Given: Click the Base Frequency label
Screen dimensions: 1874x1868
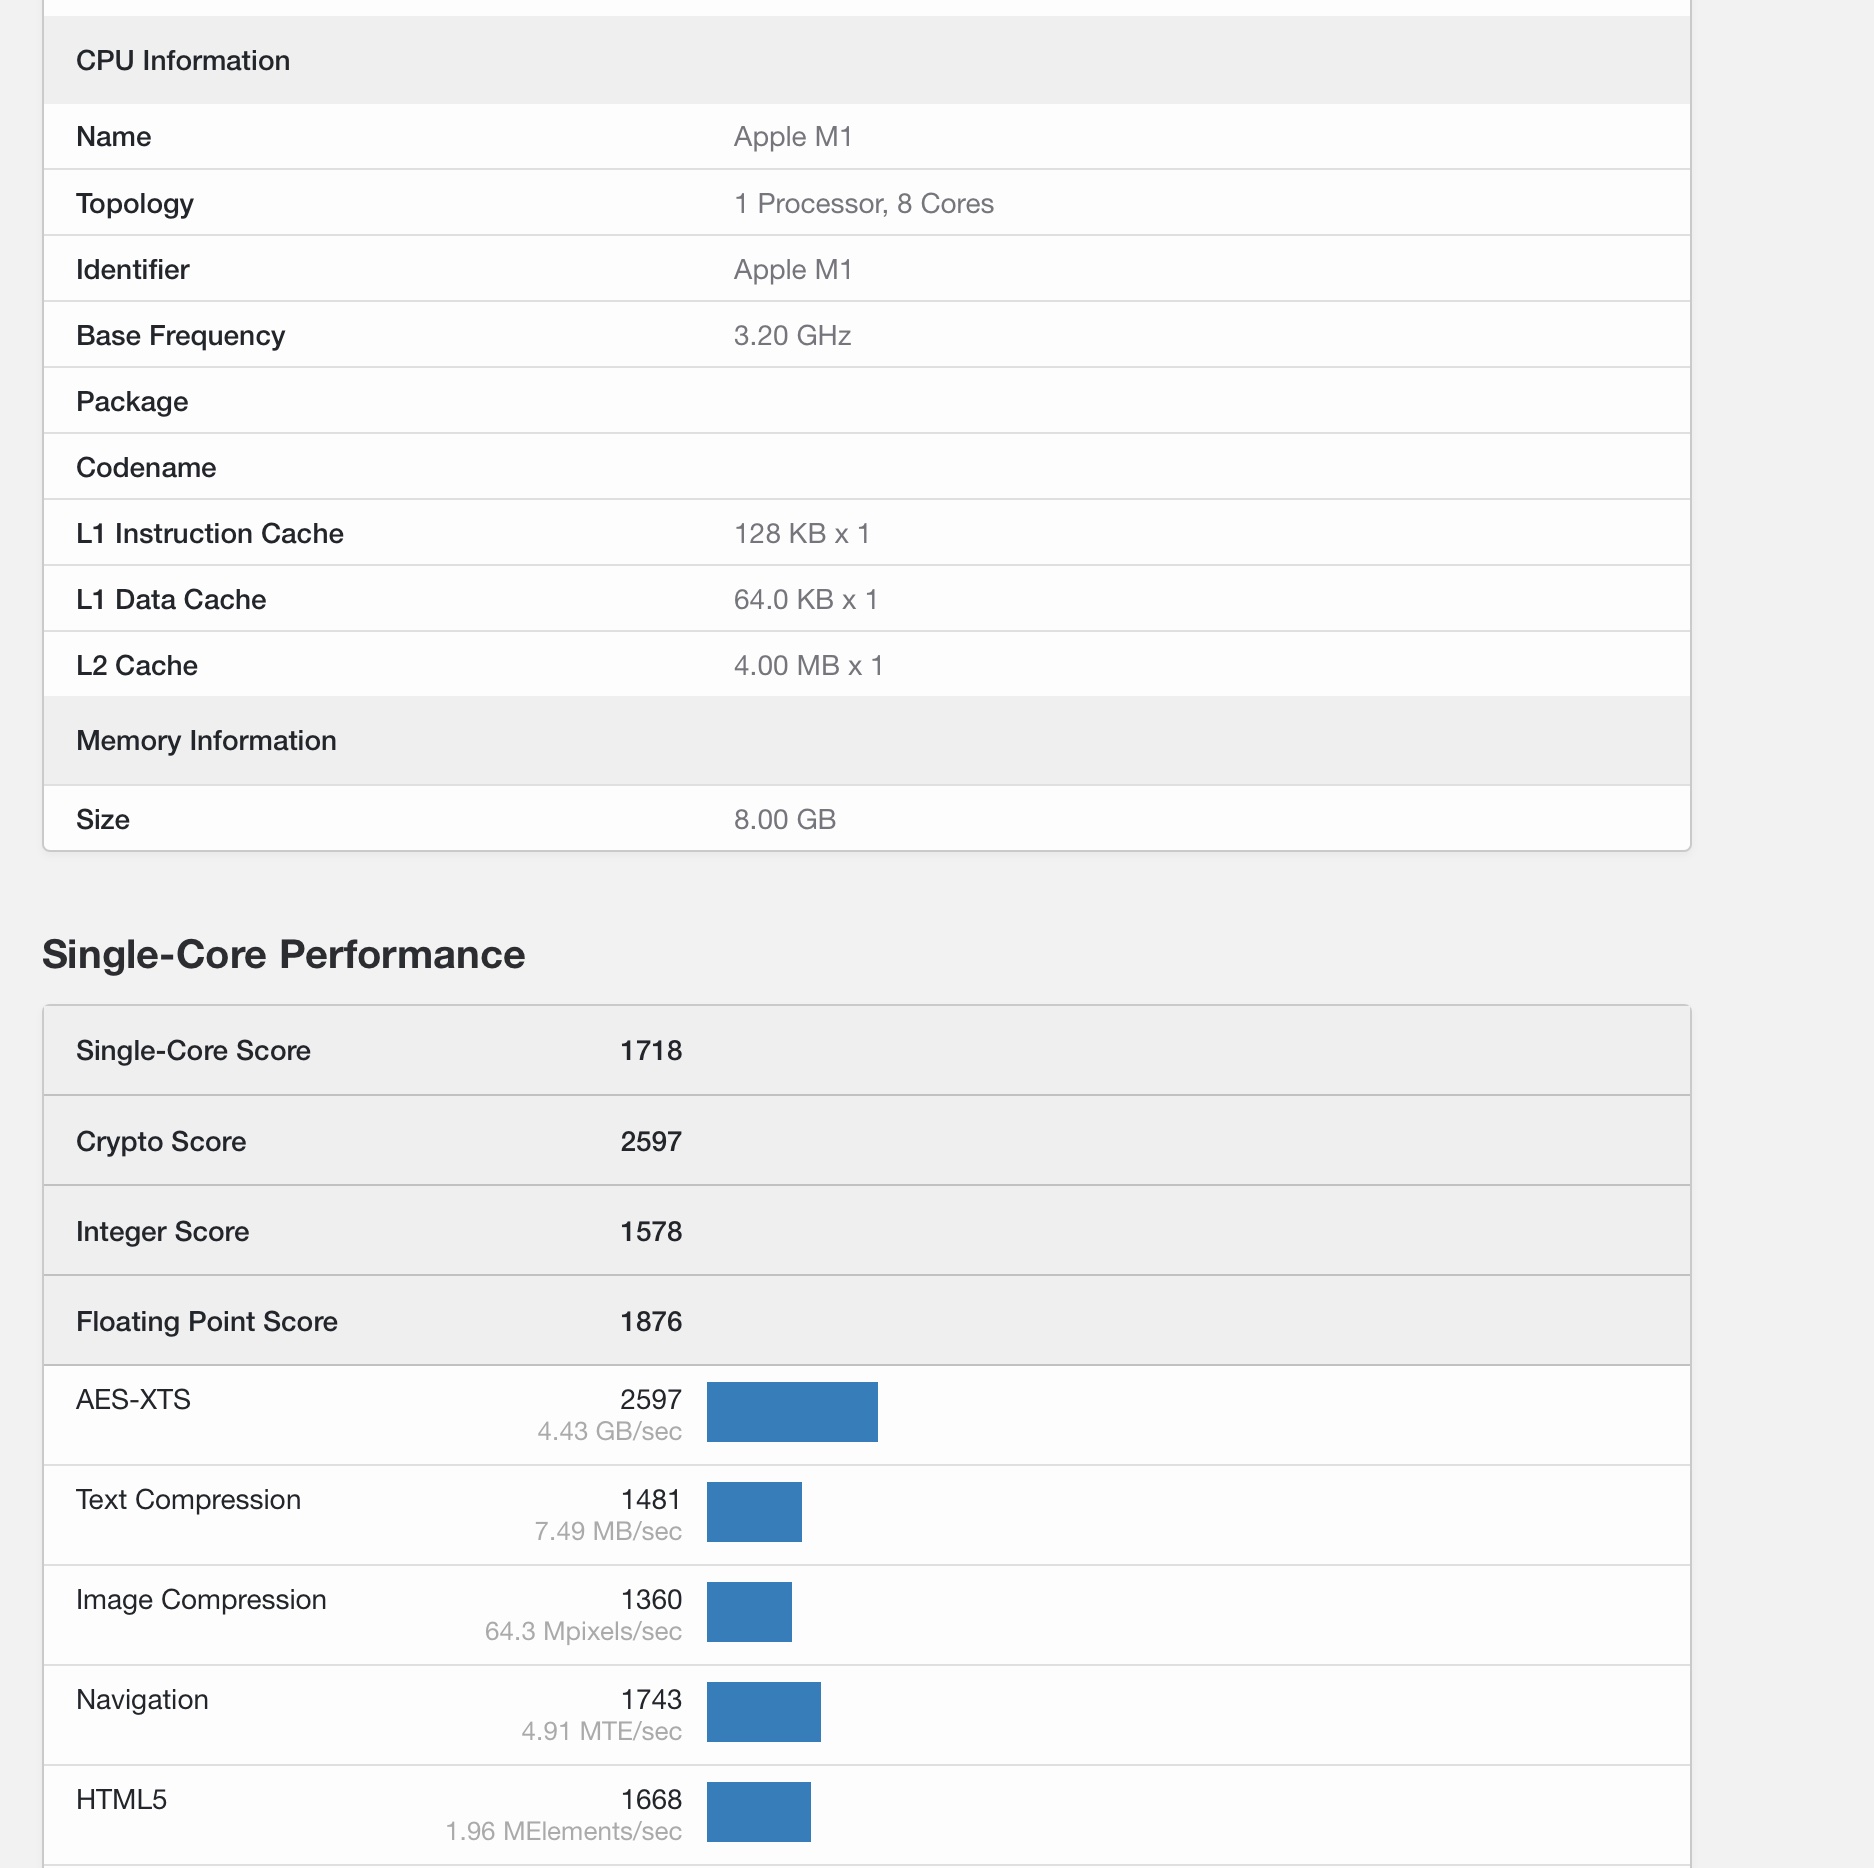Looking at the screenshot, I should point(181,335).
